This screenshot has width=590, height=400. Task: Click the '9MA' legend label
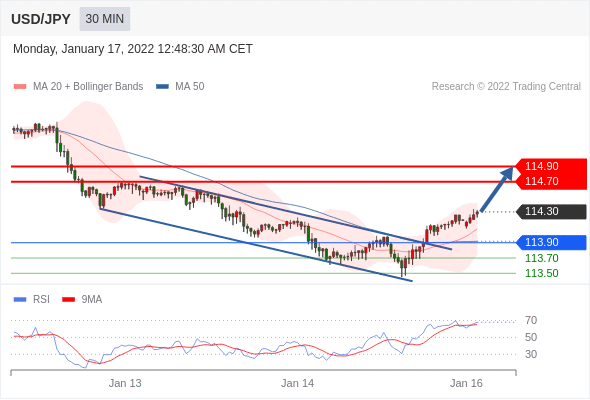[x=92, y=300]
